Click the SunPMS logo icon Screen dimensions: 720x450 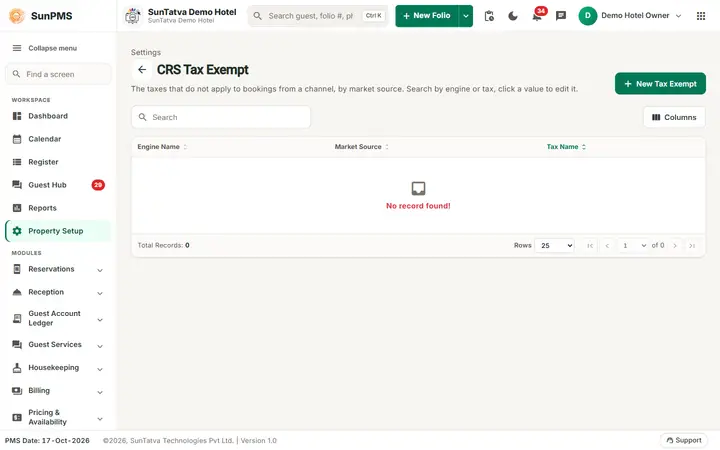(17, 16)
